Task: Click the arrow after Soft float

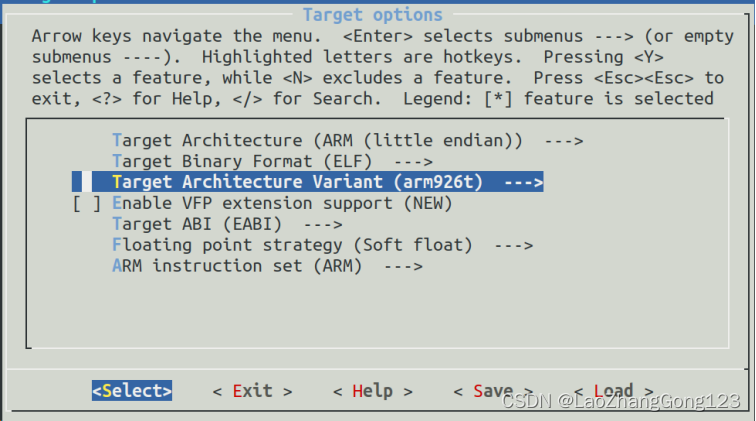Action: (x=513, y=245)
